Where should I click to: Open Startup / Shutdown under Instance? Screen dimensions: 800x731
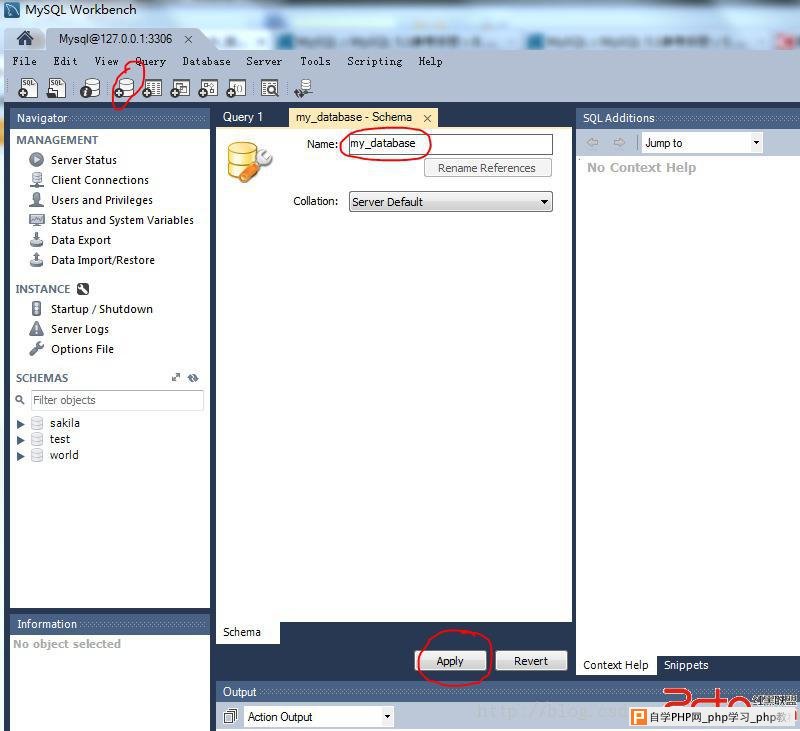coord(91,309)
